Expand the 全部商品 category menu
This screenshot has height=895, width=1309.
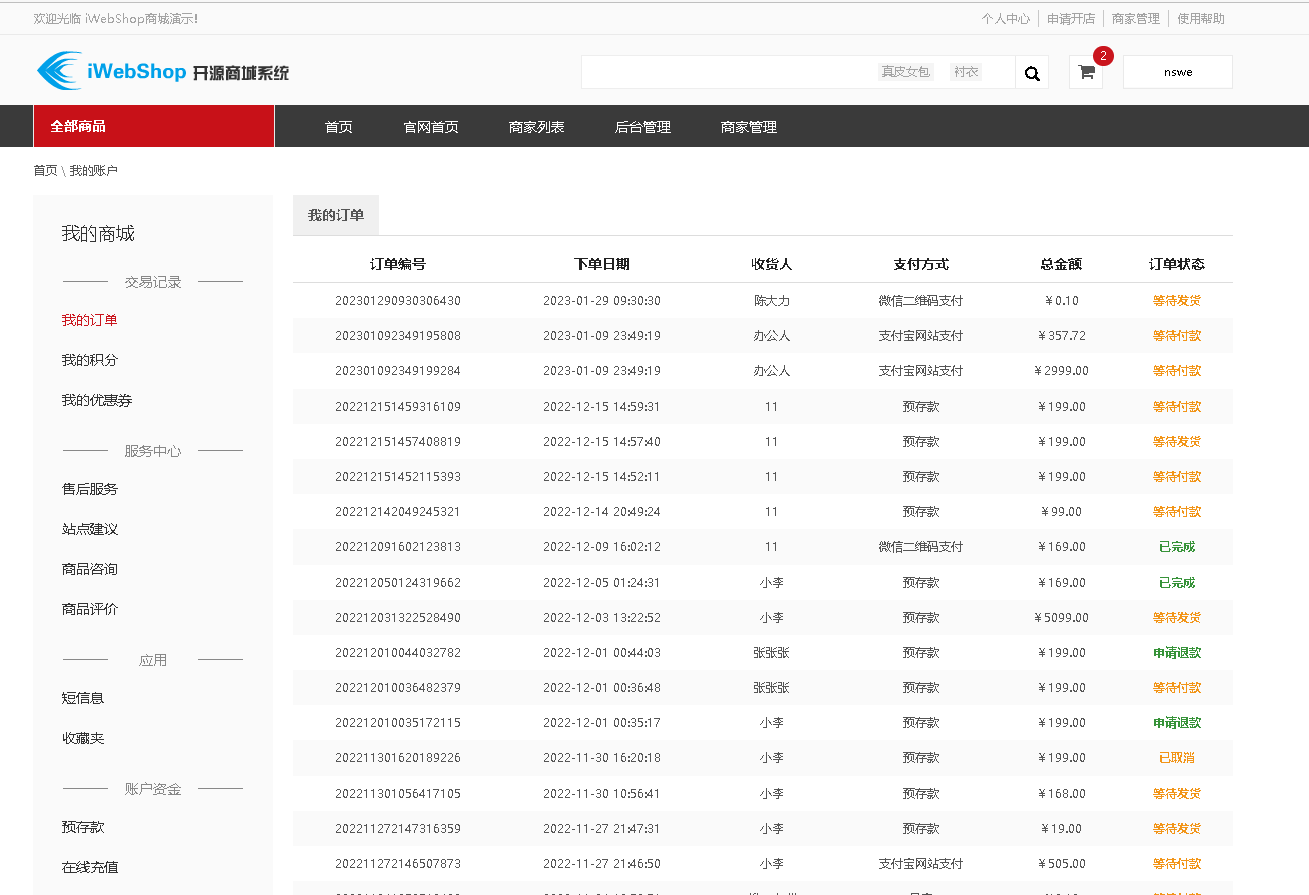click(x=153, y=126)
